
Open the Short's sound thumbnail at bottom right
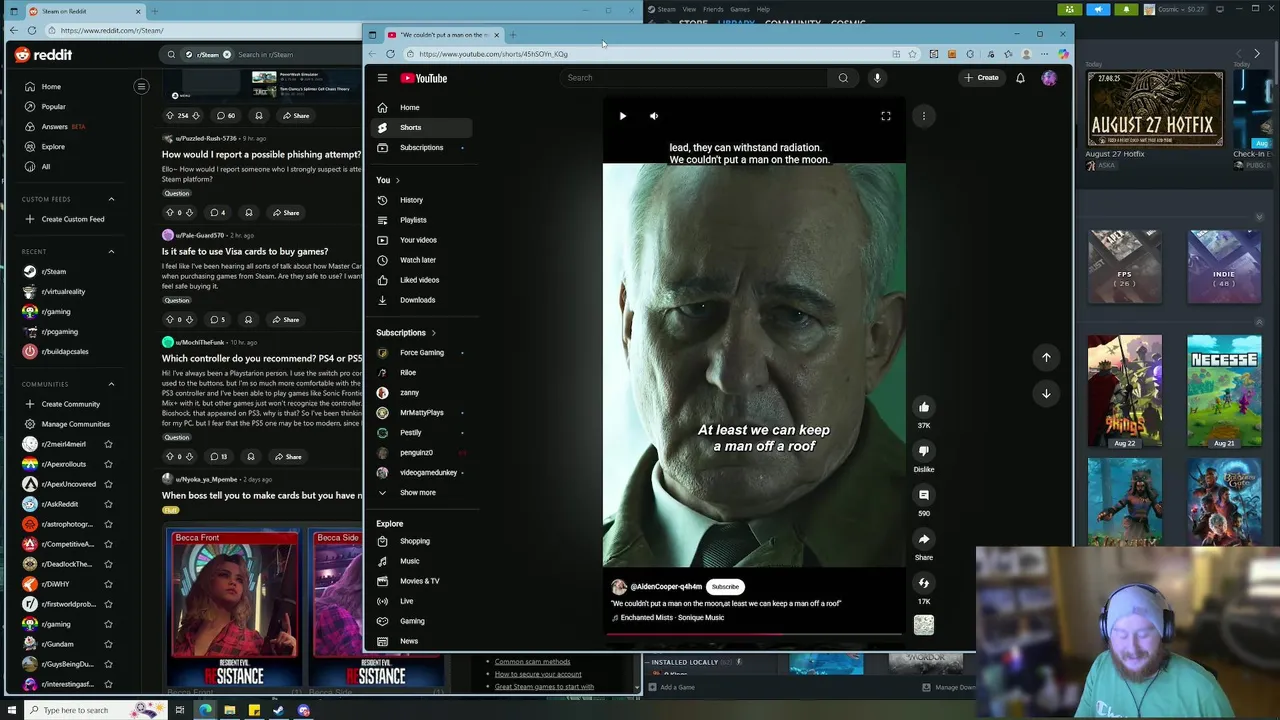point(924,625)
